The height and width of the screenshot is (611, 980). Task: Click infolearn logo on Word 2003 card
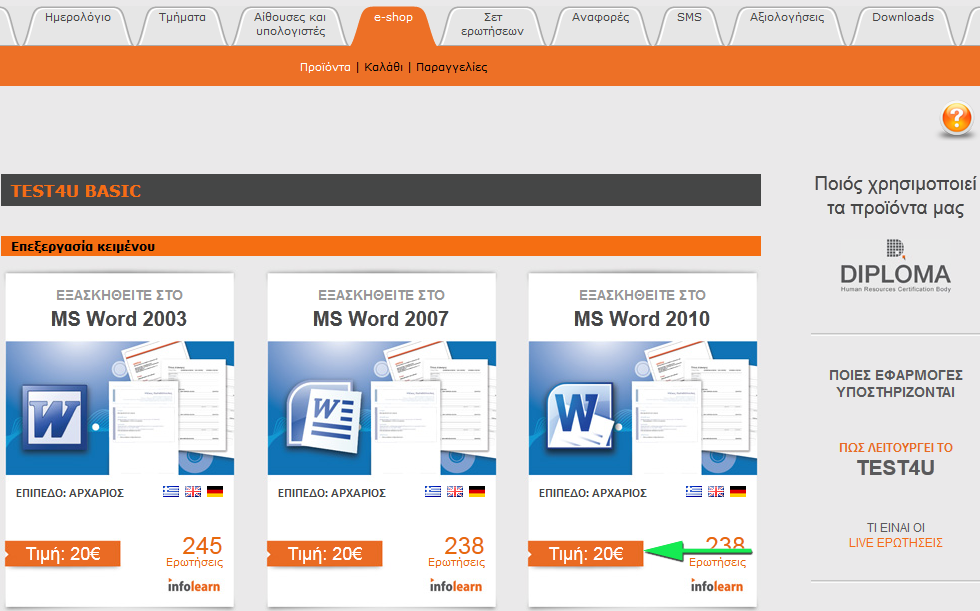(x=194, y=585)
